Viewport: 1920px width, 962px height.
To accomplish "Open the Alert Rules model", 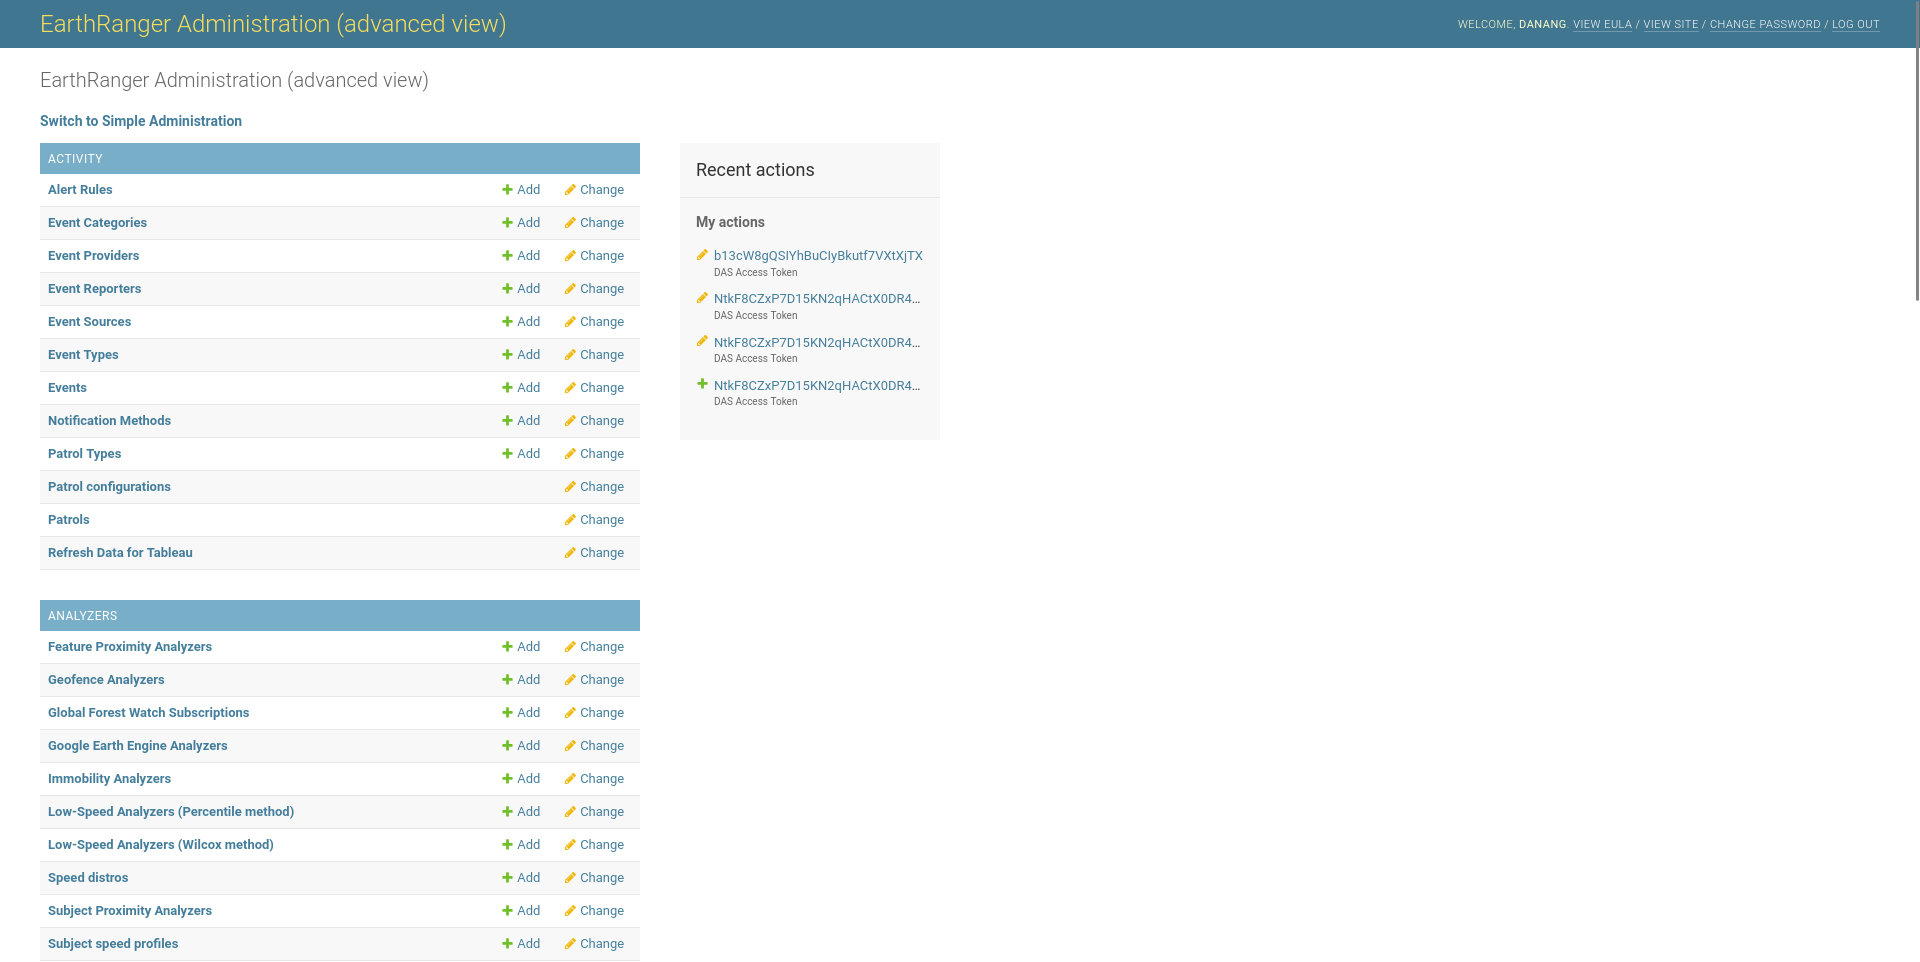I will point(80,190).
